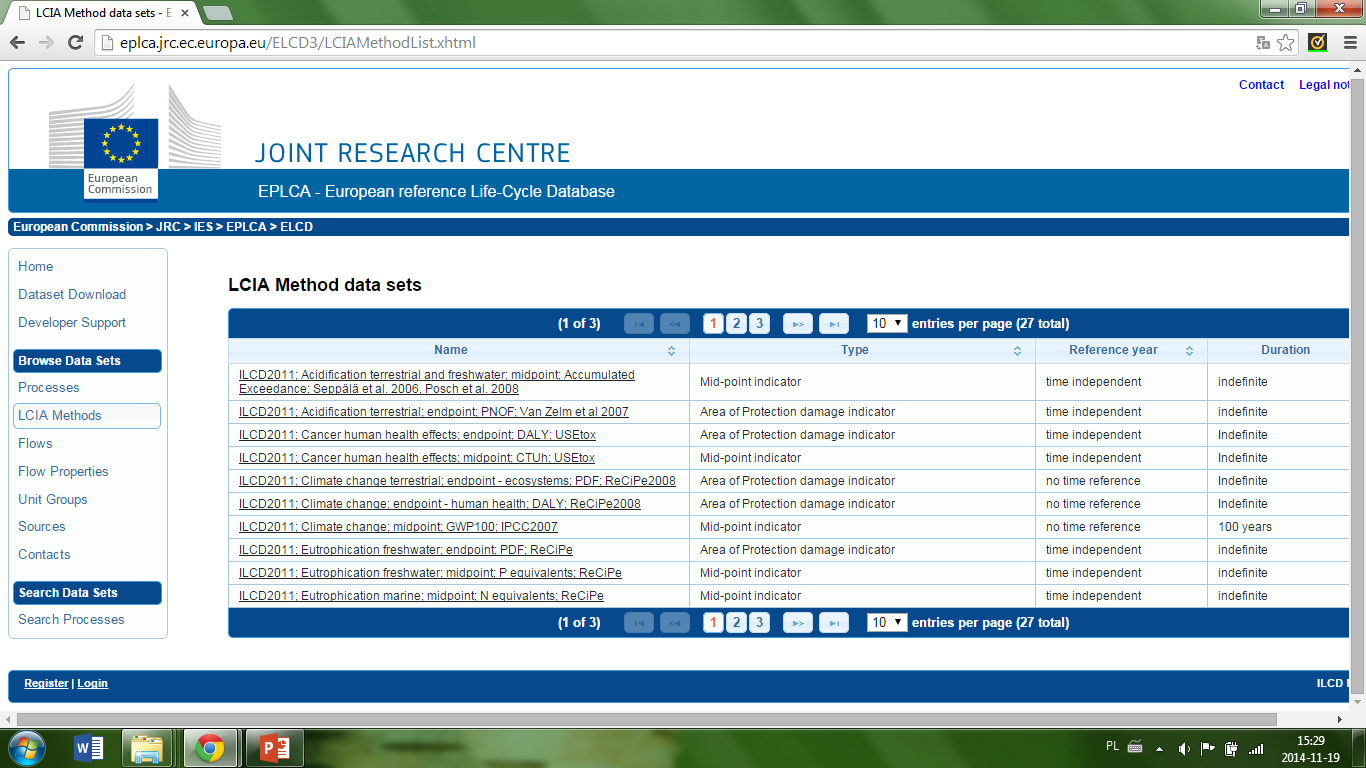Viewport: 1366px width, 768px height.
Task: Go to page 3 in bottom paginator
Action: [x=759, y=622]
